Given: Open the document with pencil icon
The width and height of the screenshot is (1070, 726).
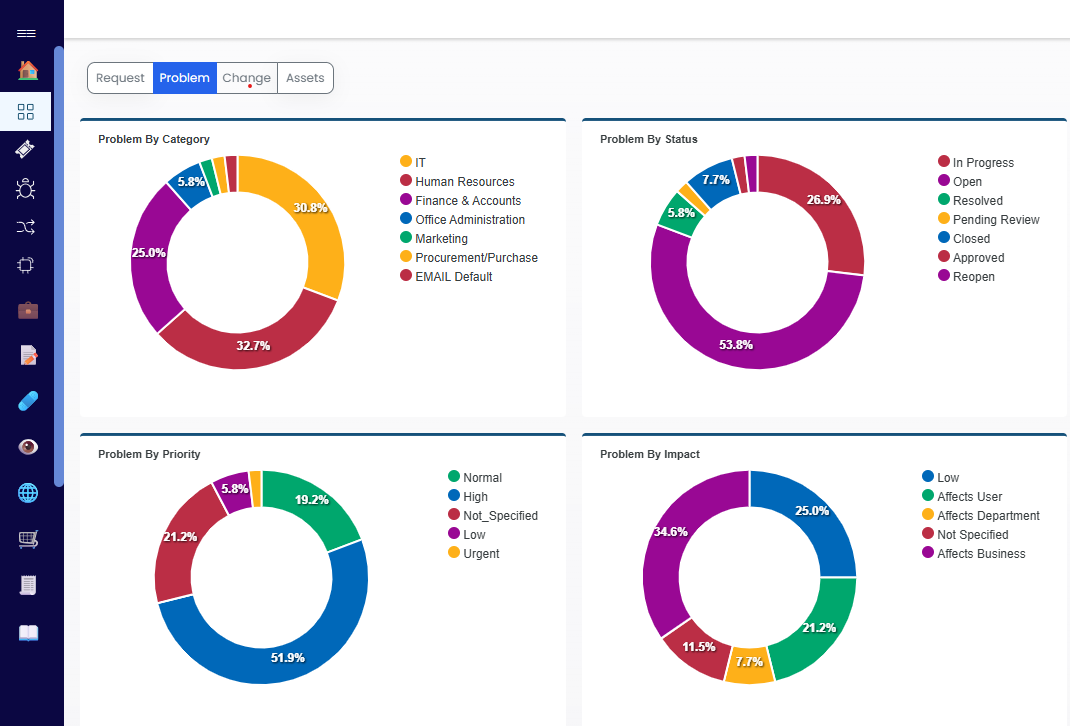Looking at the screenshot, I should coord(28,355).
